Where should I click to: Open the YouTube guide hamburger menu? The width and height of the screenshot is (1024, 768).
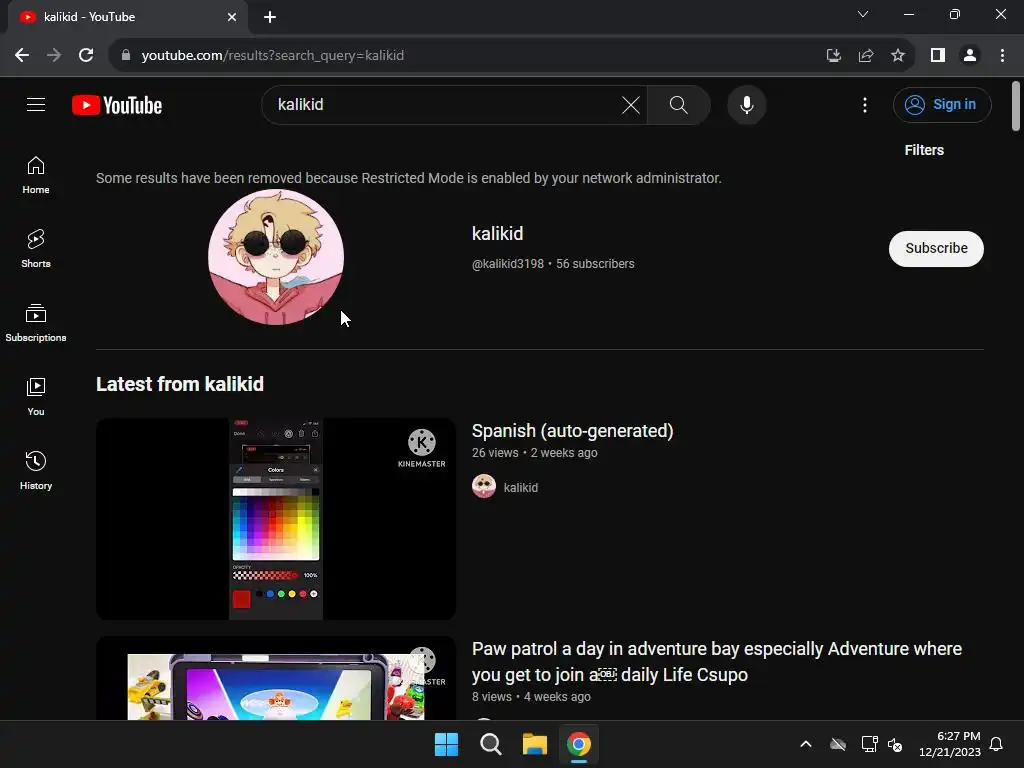(x=36, y=104)
